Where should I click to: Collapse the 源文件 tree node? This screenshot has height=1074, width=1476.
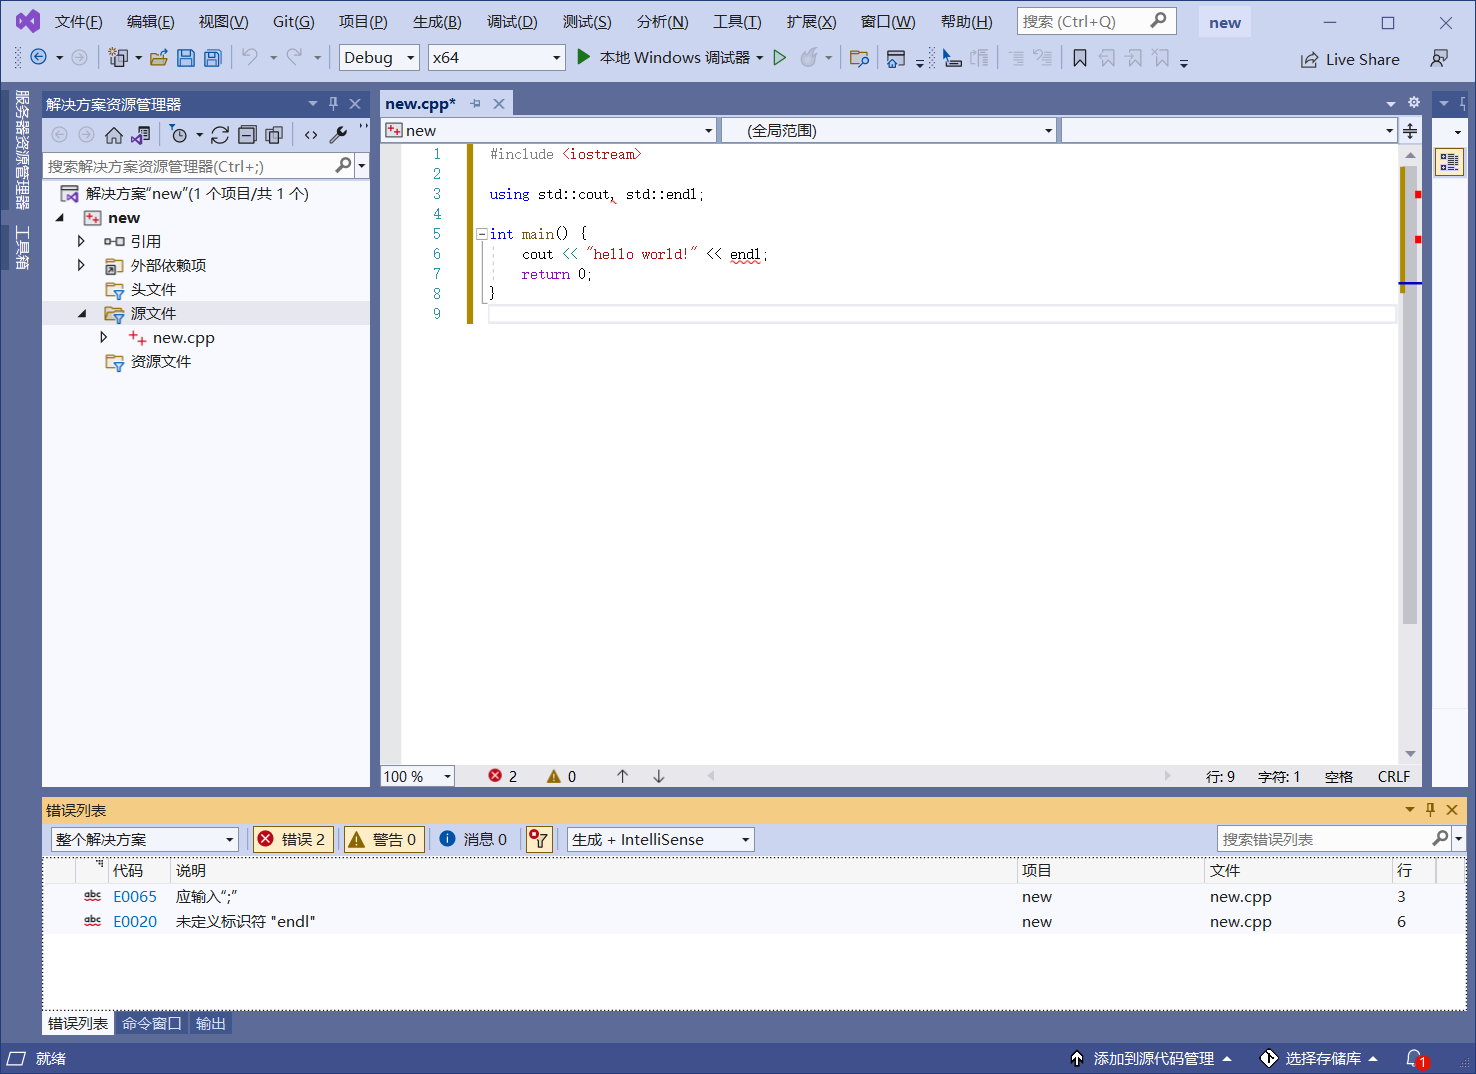pyautogui.click(x=82, y=313)
